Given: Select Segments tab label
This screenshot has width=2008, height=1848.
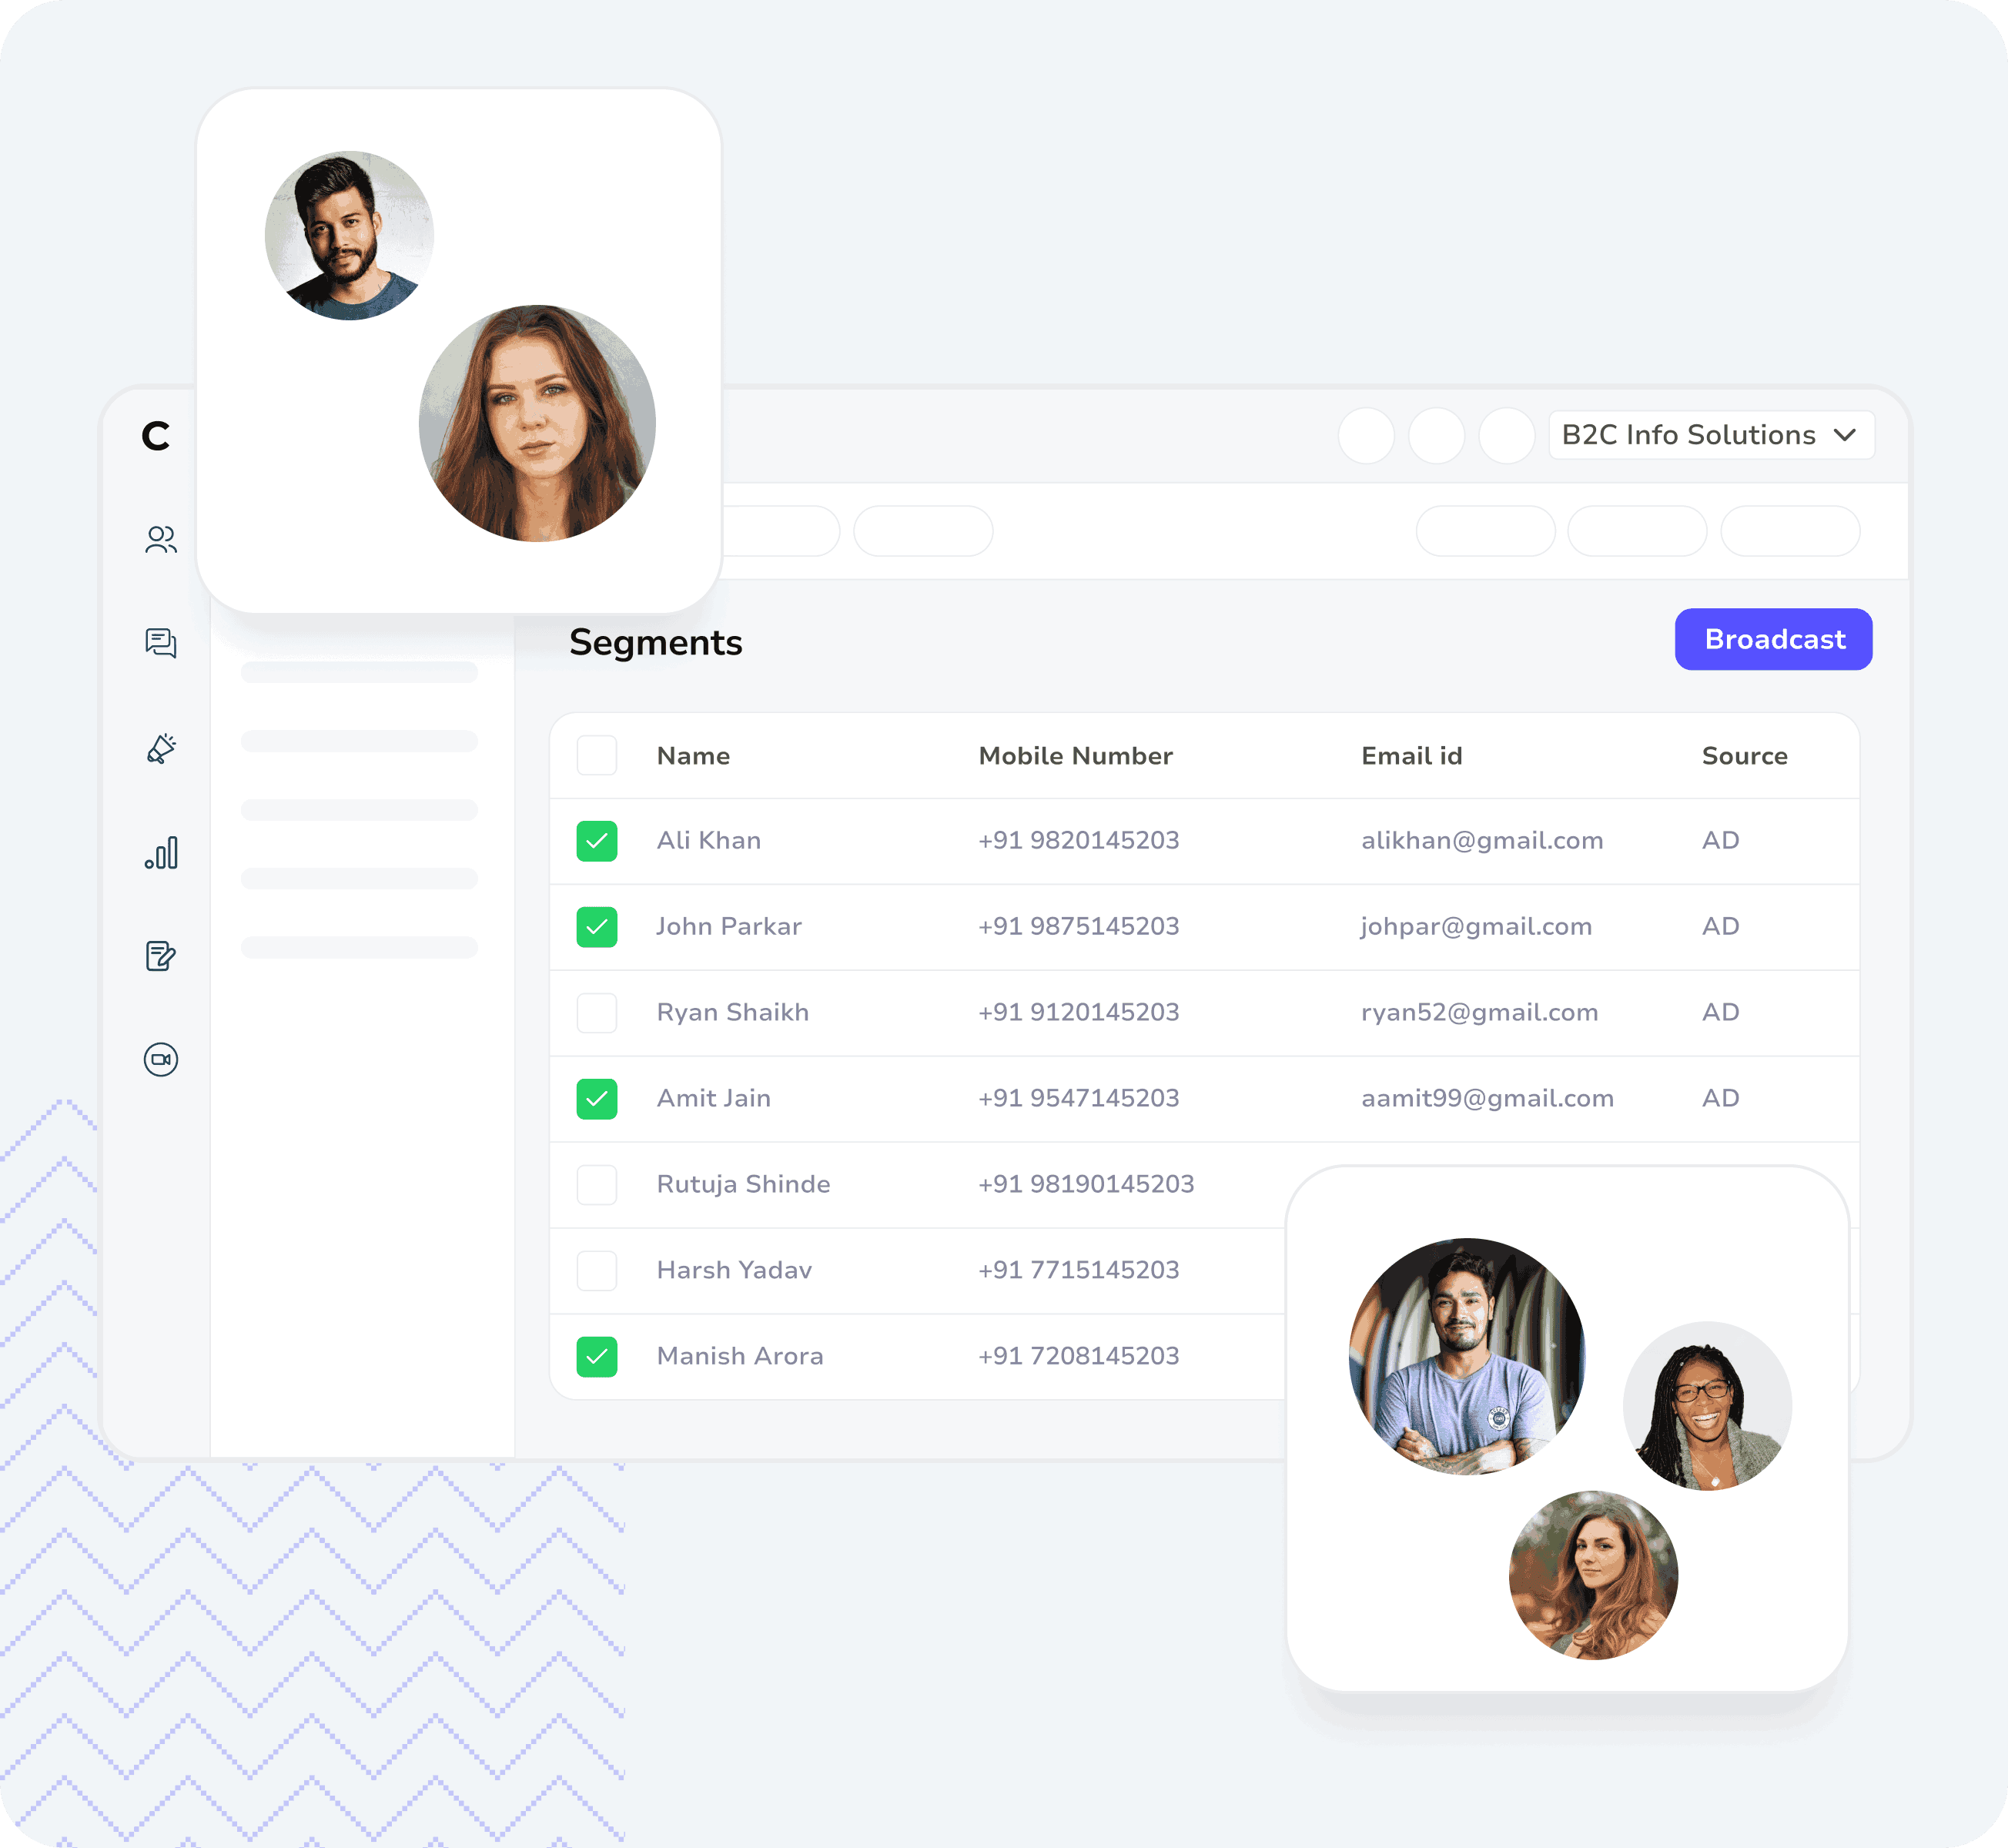Looking at the screenshot, I should 656,641.
